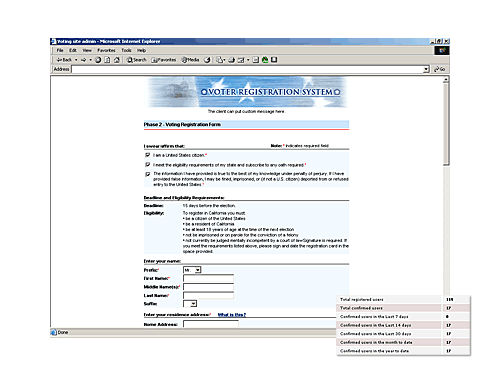The width and height of the screenshot is (500, 375).
Task: Click the Middle Name(s) input field
Action: pyautogui.click(x=208, y=287)
